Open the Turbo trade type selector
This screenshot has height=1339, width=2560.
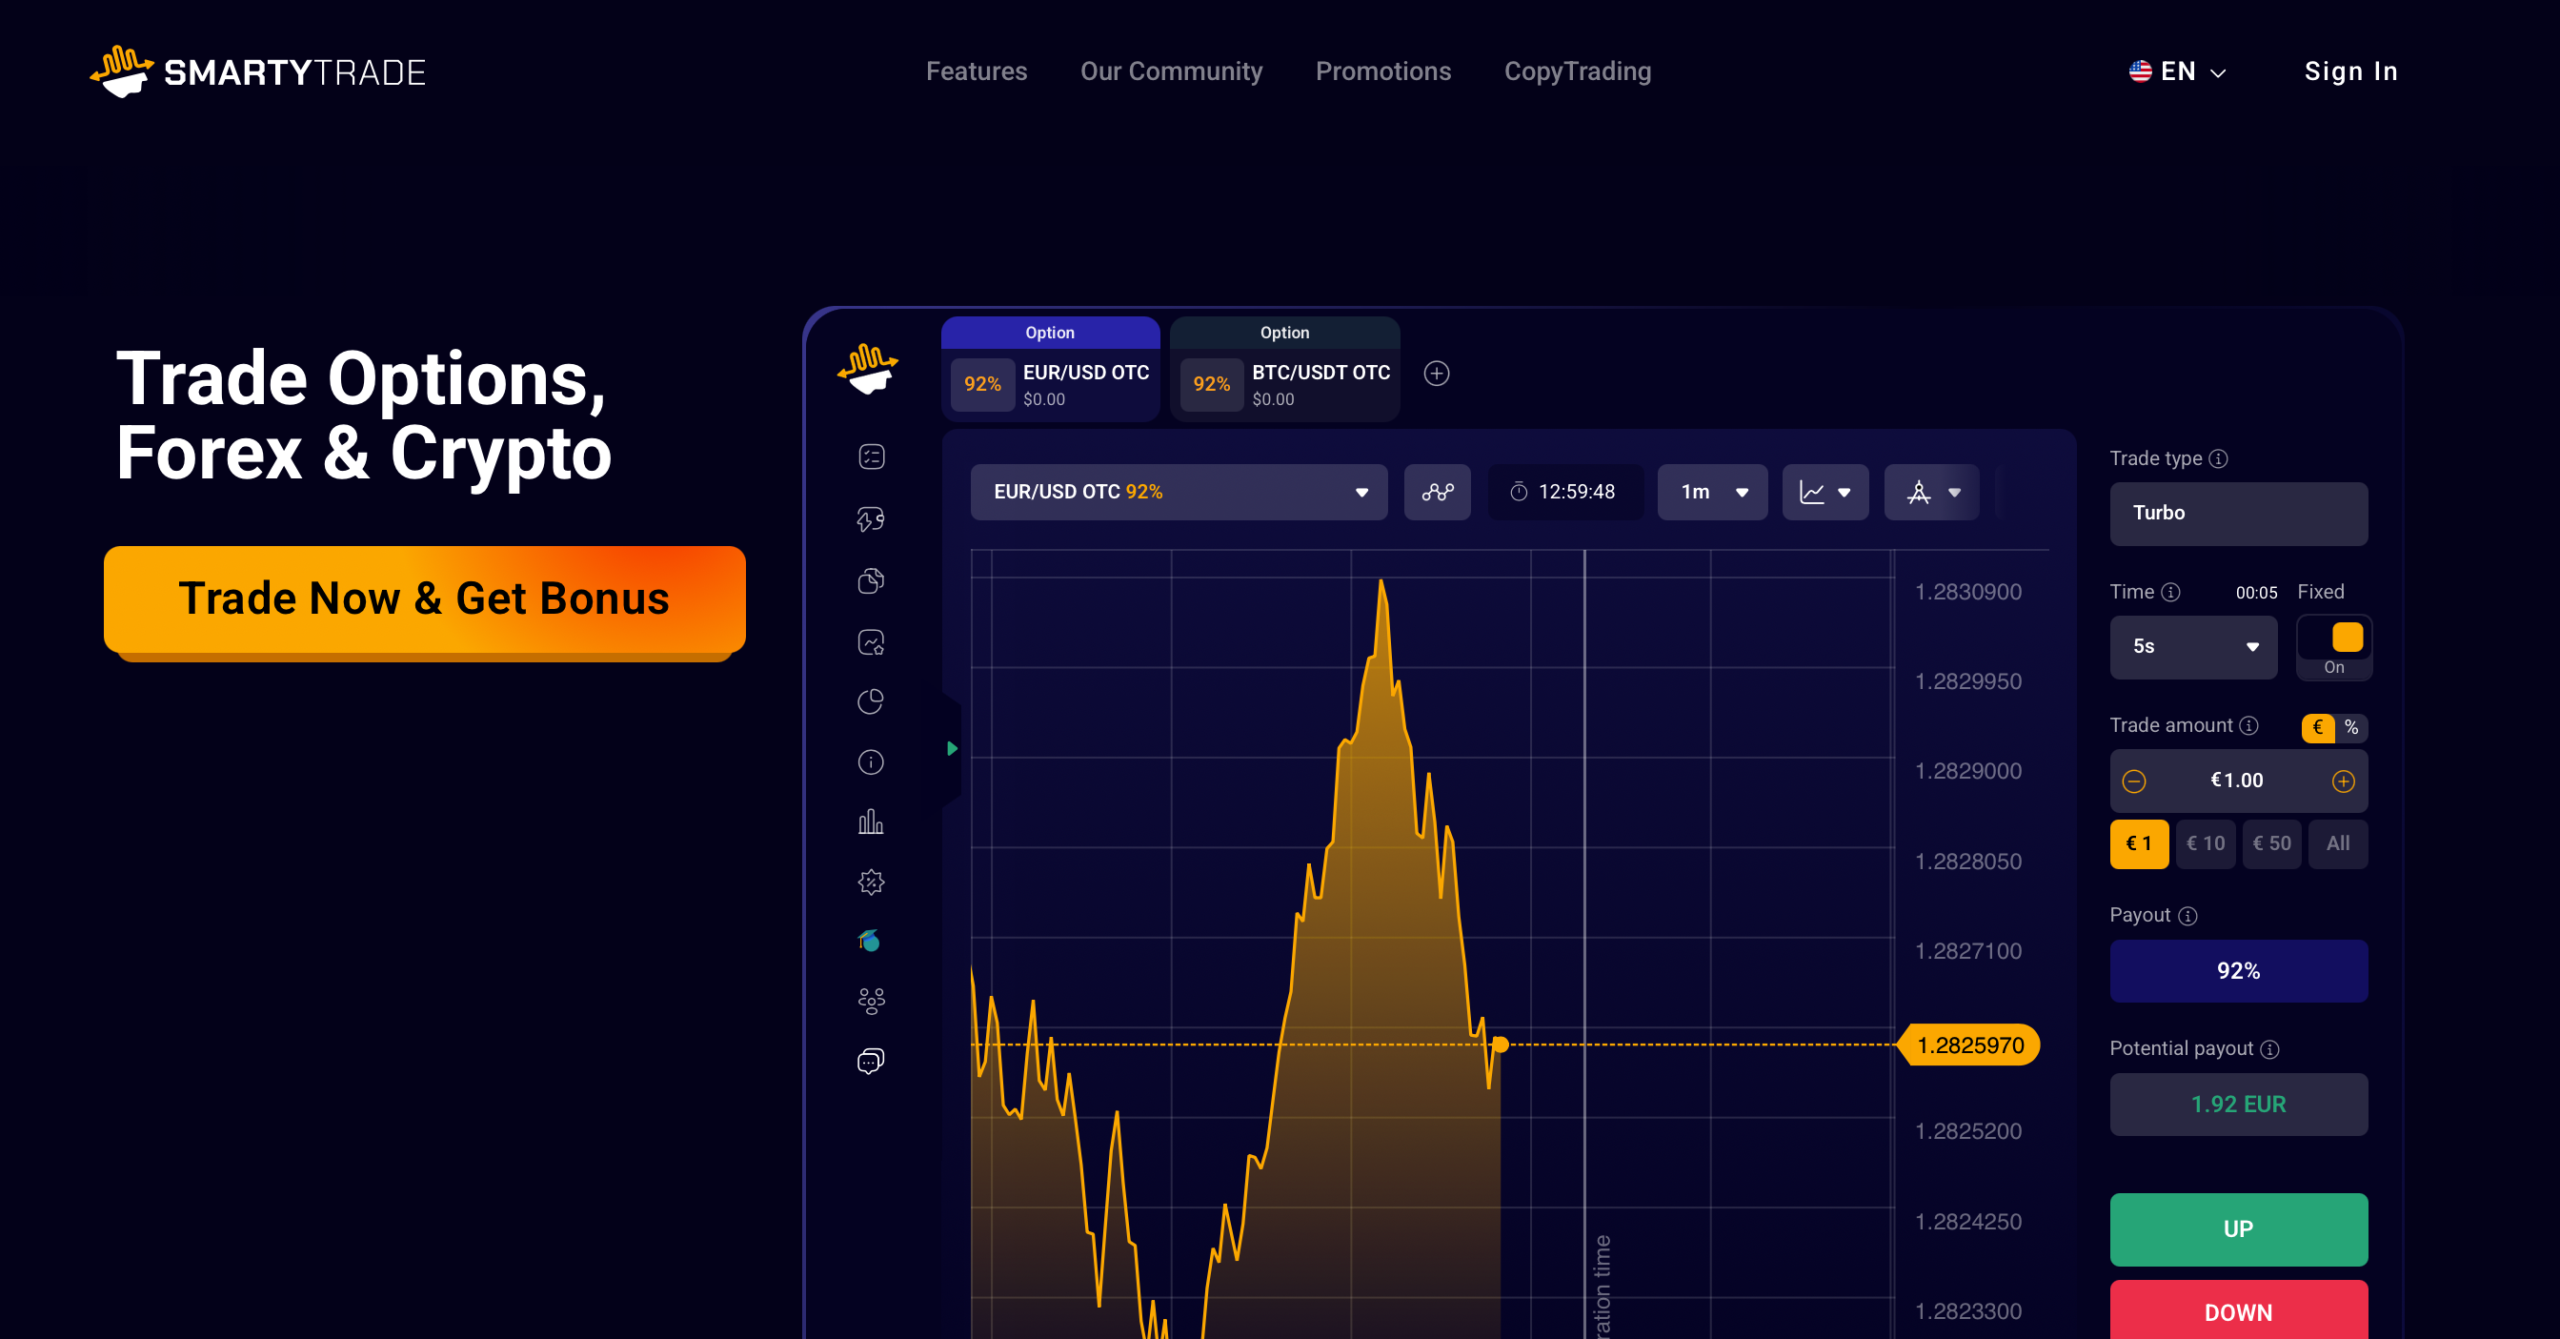[x=2239, y=514]
